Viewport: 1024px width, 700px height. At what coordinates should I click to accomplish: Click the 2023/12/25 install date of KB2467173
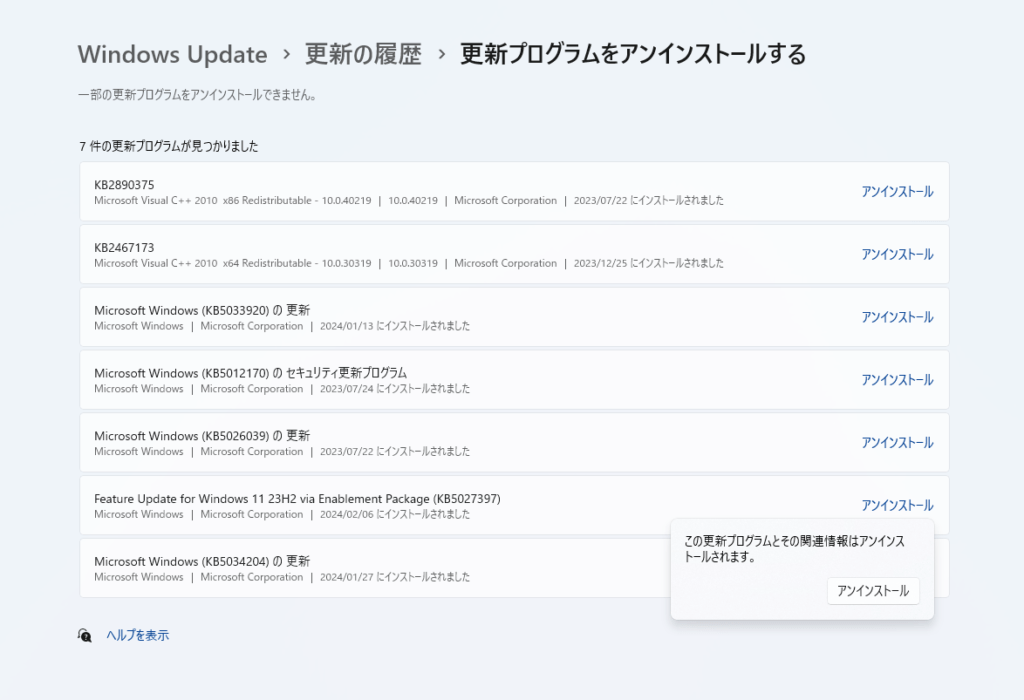648,263
